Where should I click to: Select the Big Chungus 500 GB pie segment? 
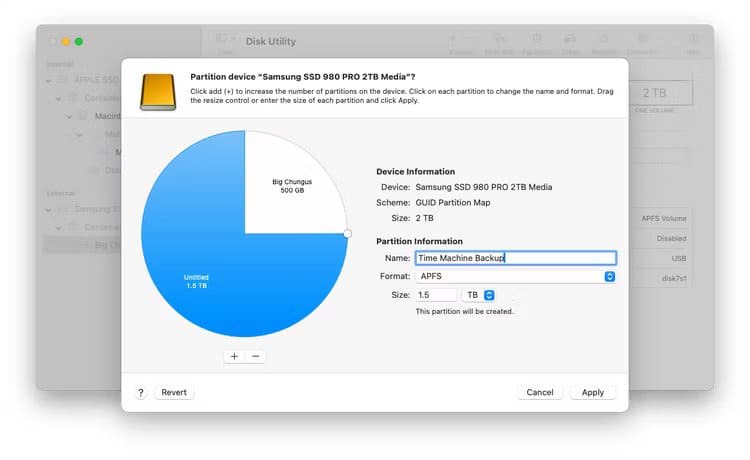(292, 186)
